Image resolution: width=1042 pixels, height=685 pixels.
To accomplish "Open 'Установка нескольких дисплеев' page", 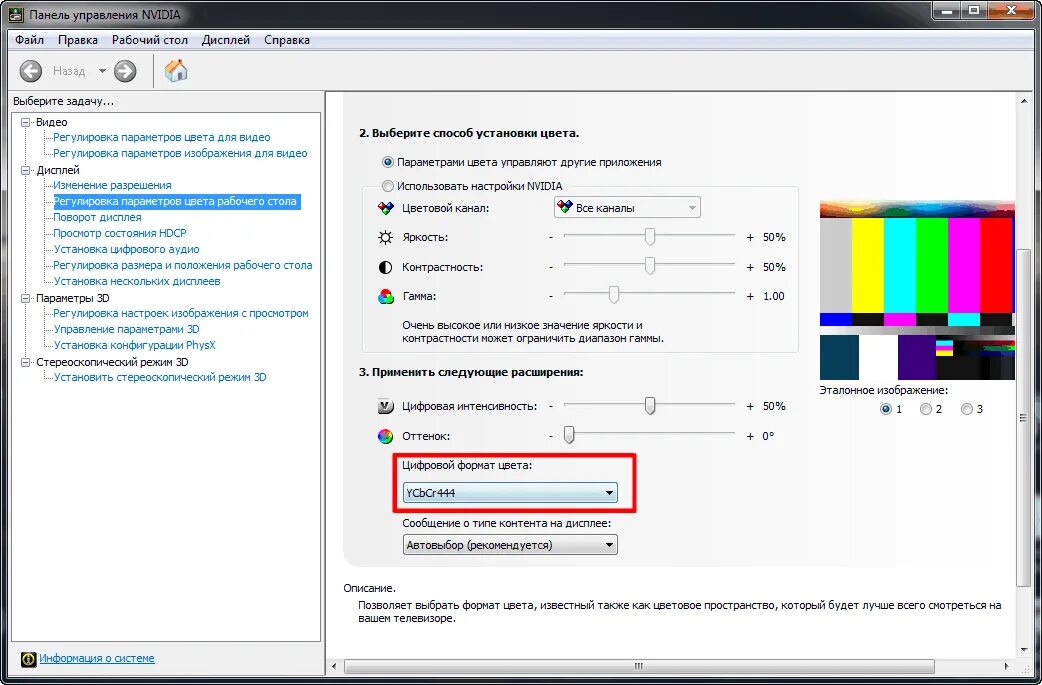I will pyautogui.click(x=137, y=281).
